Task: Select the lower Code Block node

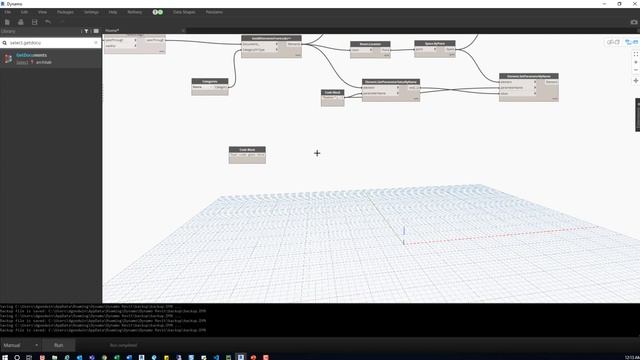Action: 247,155
